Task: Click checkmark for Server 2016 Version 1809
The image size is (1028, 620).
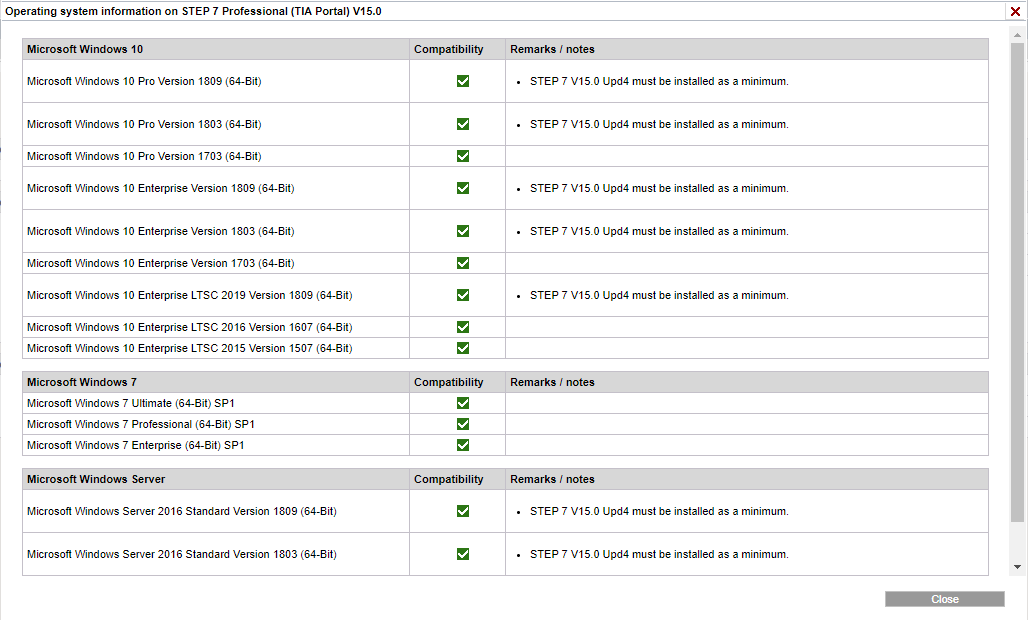Action: 463,511
